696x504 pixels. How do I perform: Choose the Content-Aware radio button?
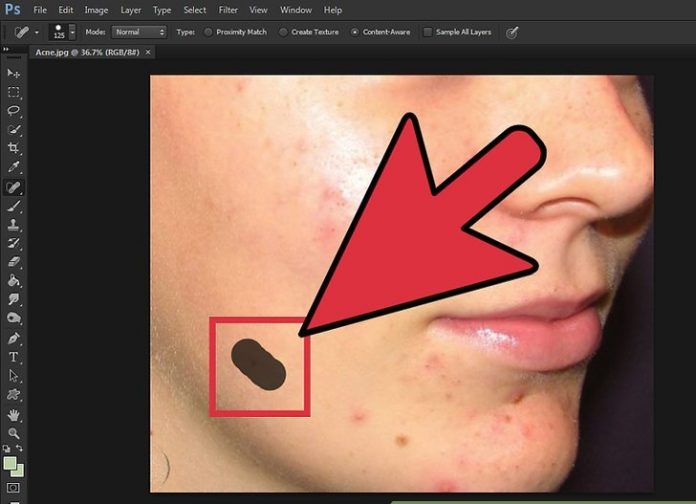click(x=355, y=32)
